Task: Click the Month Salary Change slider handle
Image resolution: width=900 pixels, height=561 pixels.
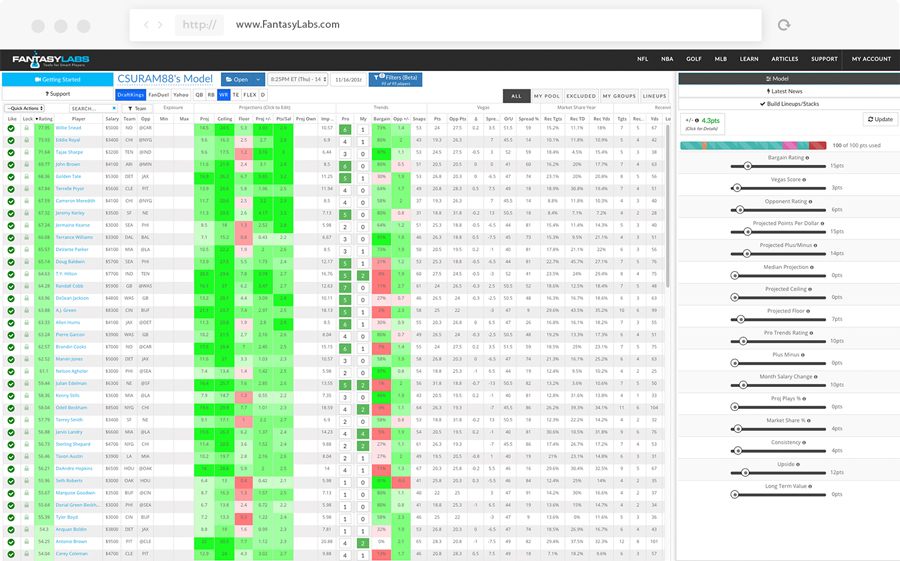Action: 743,385
